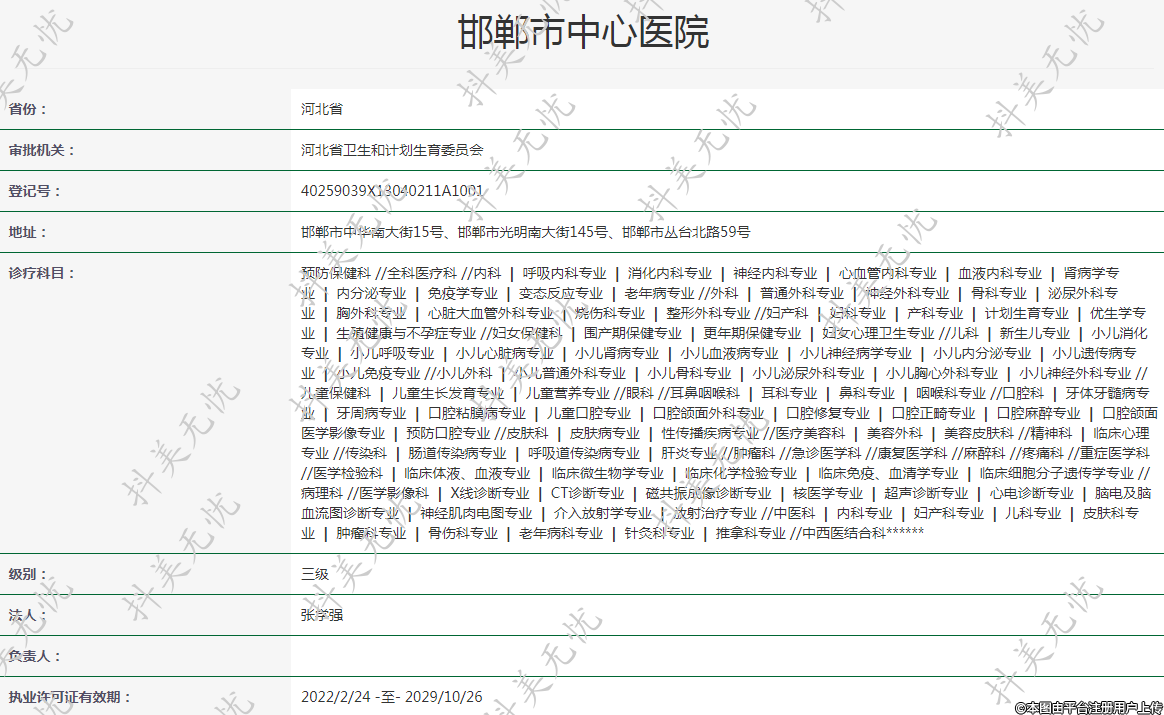Screen dimensions: 1164x715
Task: Select the 执业许可证有效期 label
Action: 70,697
